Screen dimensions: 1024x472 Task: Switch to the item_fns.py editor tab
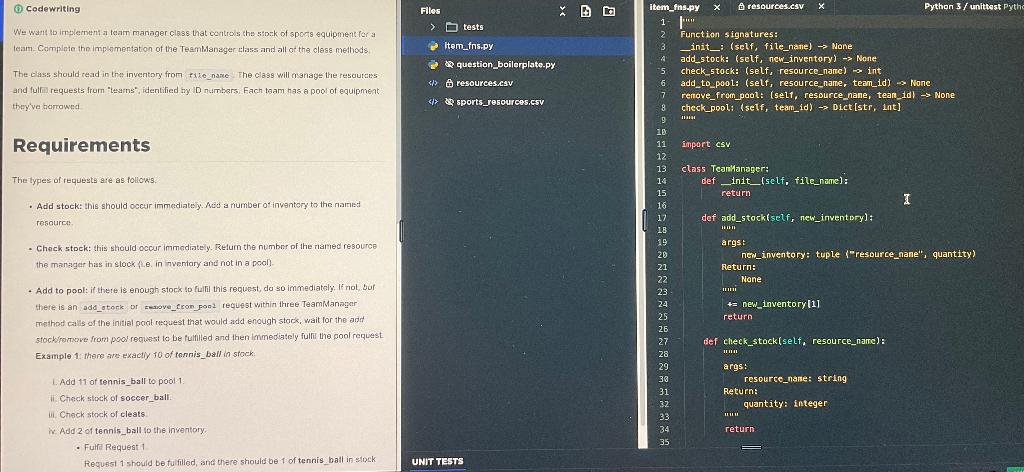(675, 7)
